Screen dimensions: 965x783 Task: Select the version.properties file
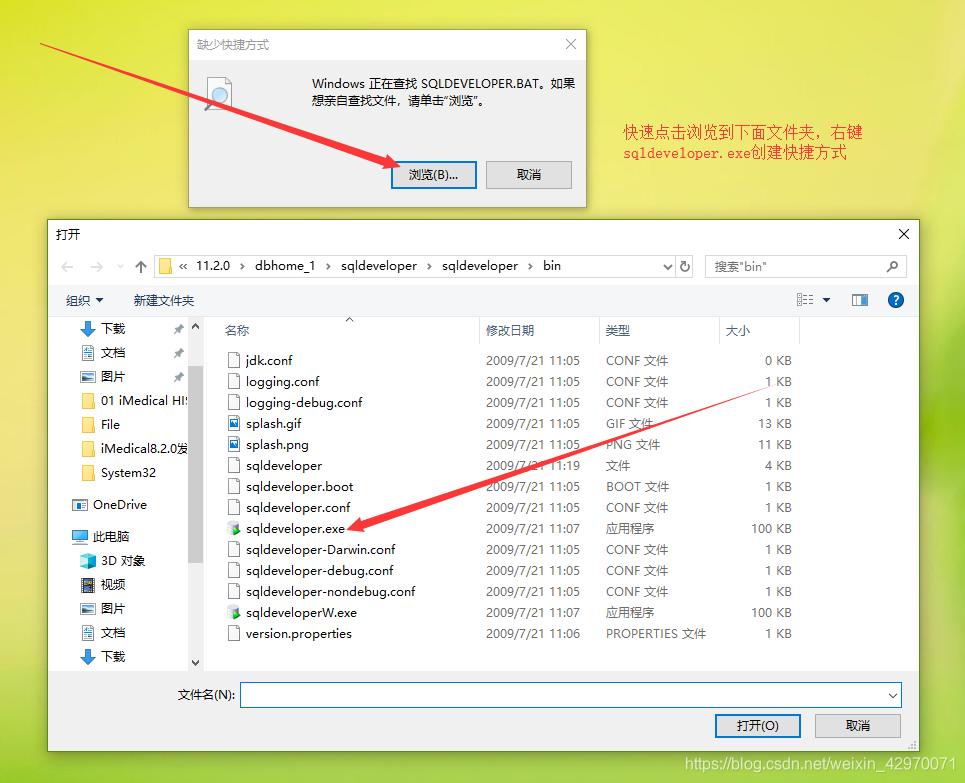(x=298, y=633)
